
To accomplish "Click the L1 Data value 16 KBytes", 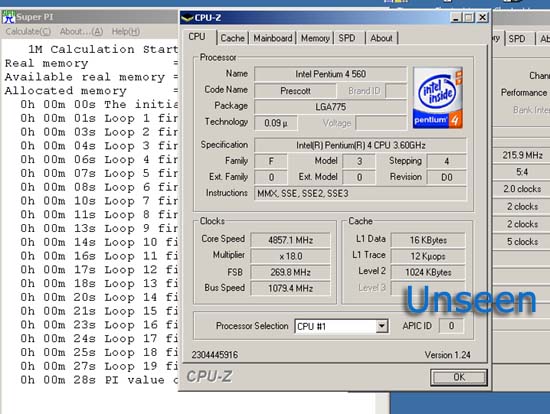I will [428, 240].
